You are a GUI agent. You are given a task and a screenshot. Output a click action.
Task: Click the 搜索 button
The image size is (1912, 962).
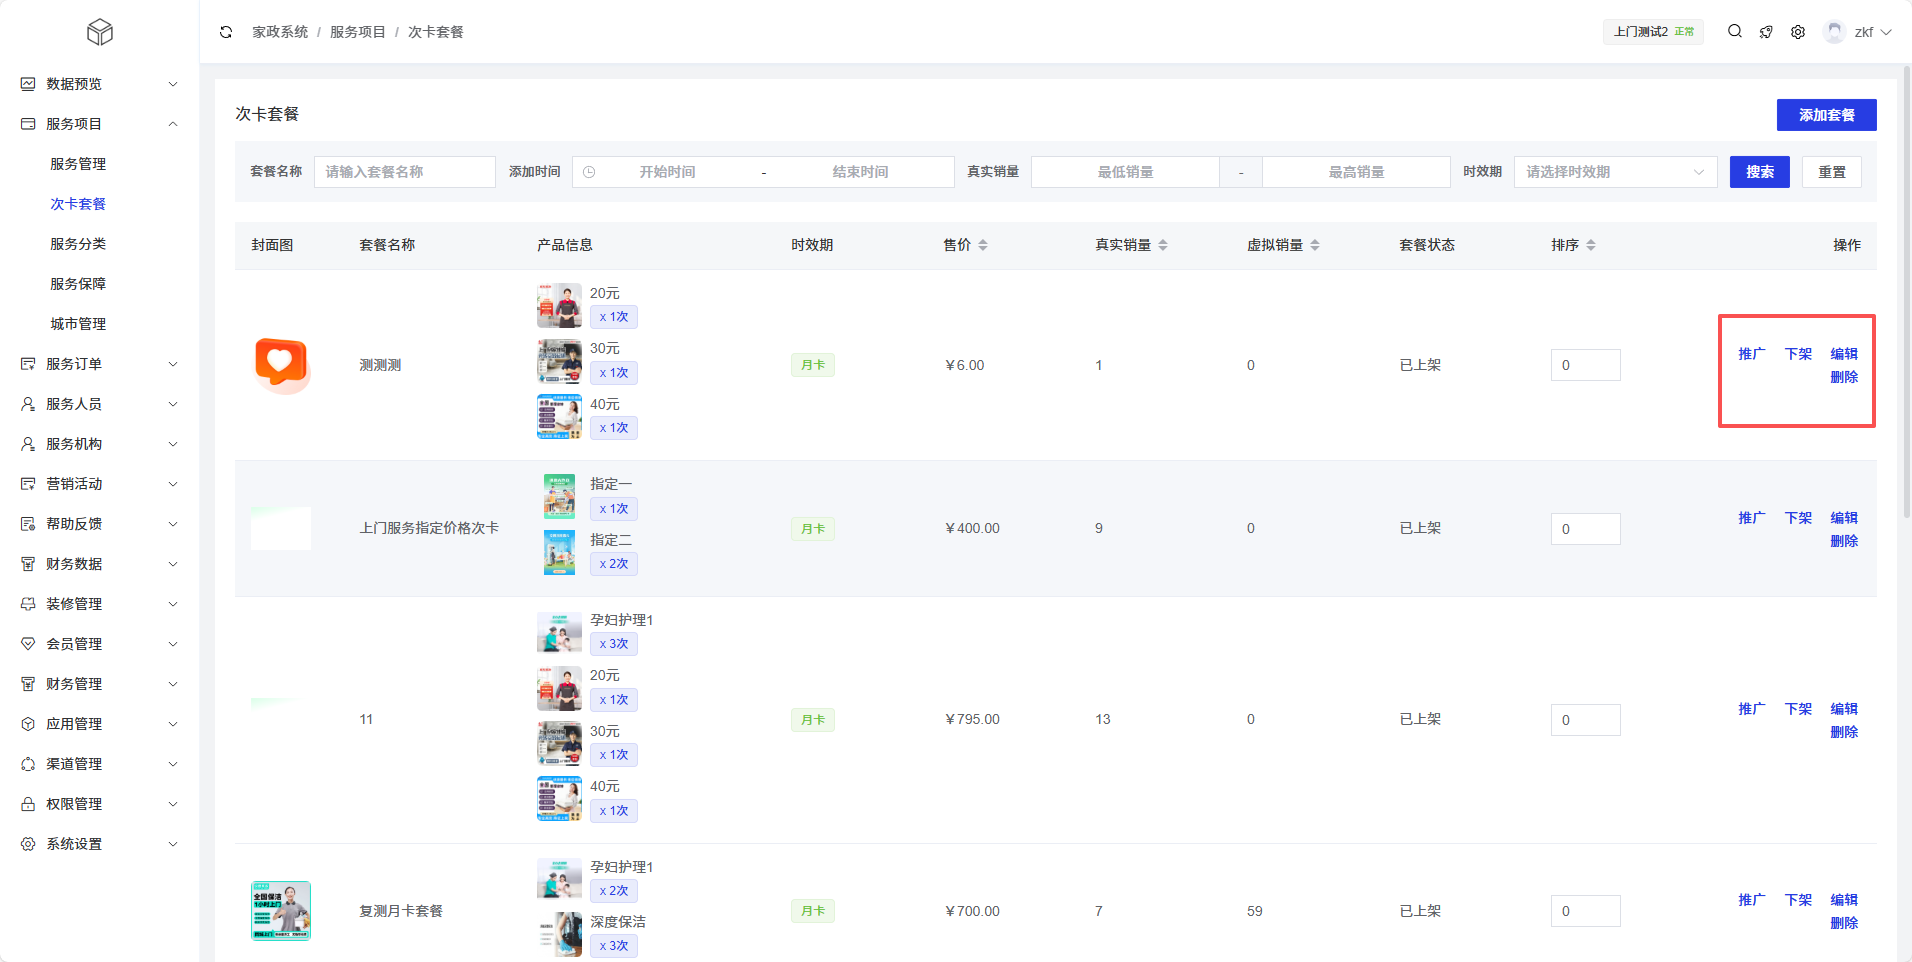click(x=1759, y=172)
